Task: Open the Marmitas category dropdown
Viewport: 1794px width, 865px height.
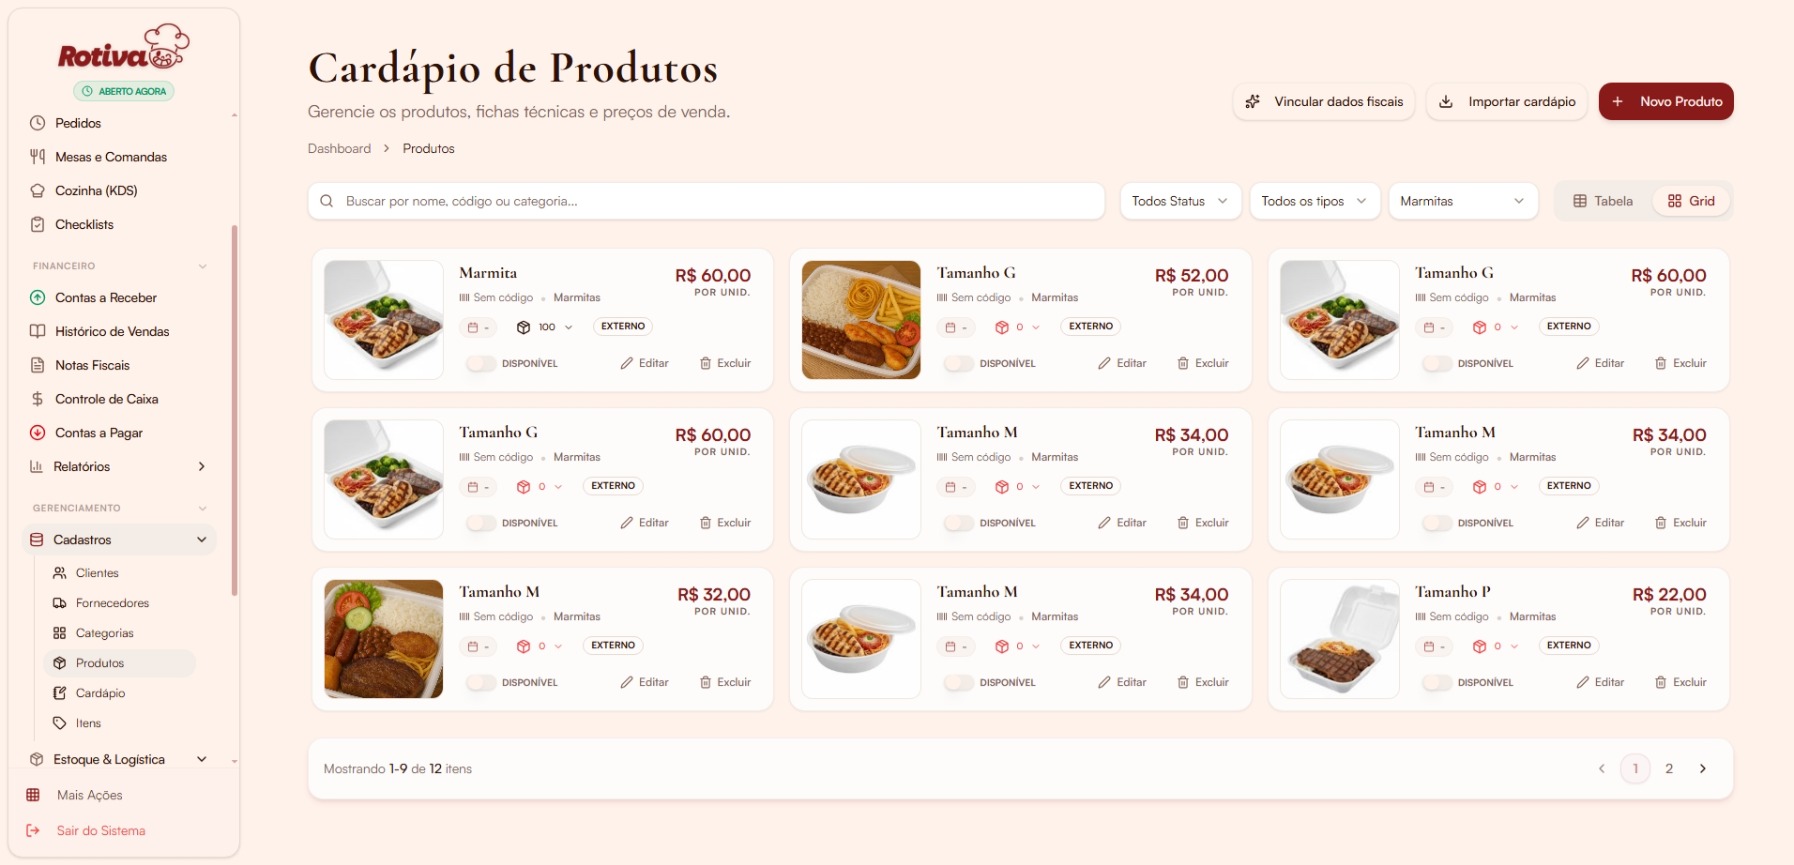Action: coord(1462,201)
